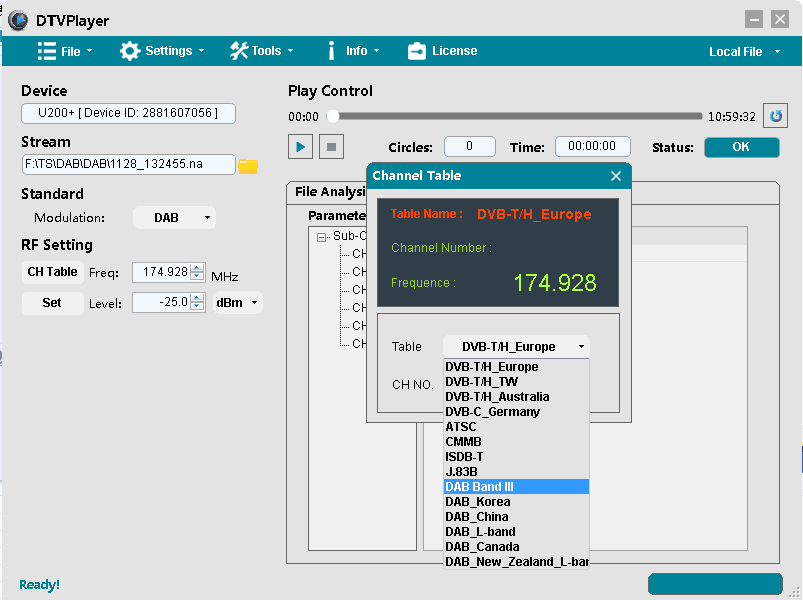Viewport: 803px width, 600px height.
Task: Click the Stream file path field
Action: coord(129,164)
